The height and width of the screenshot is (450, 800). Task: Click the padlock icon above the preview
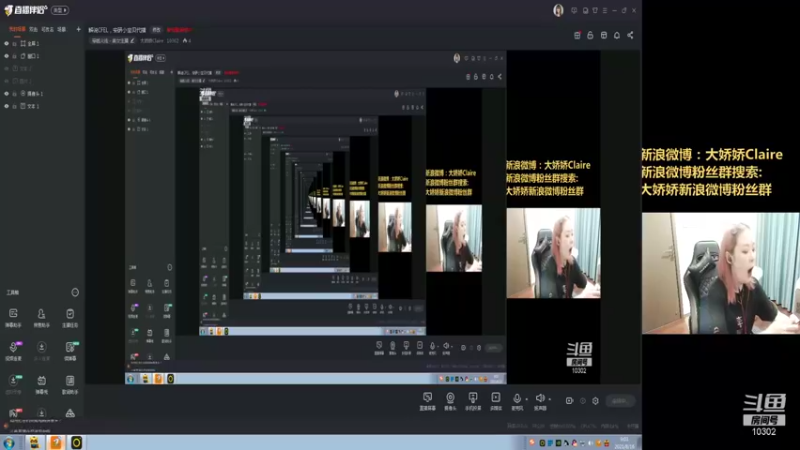[590, 35]
